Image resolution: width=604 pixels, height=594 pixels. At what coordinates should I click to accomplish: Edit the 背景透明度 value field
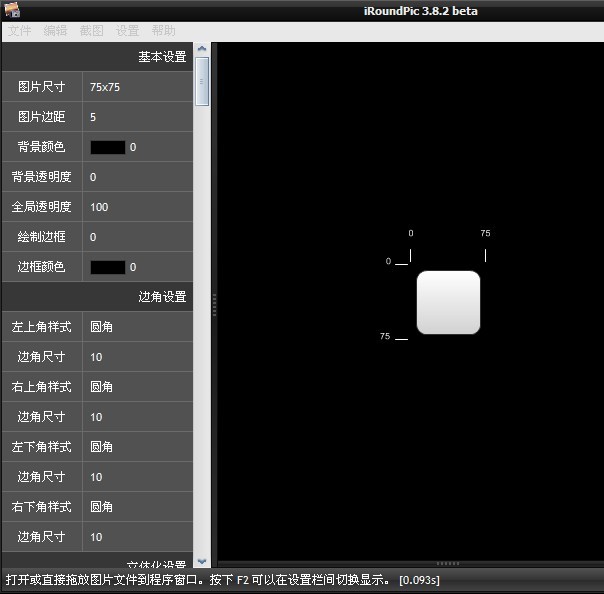(138, 177)
